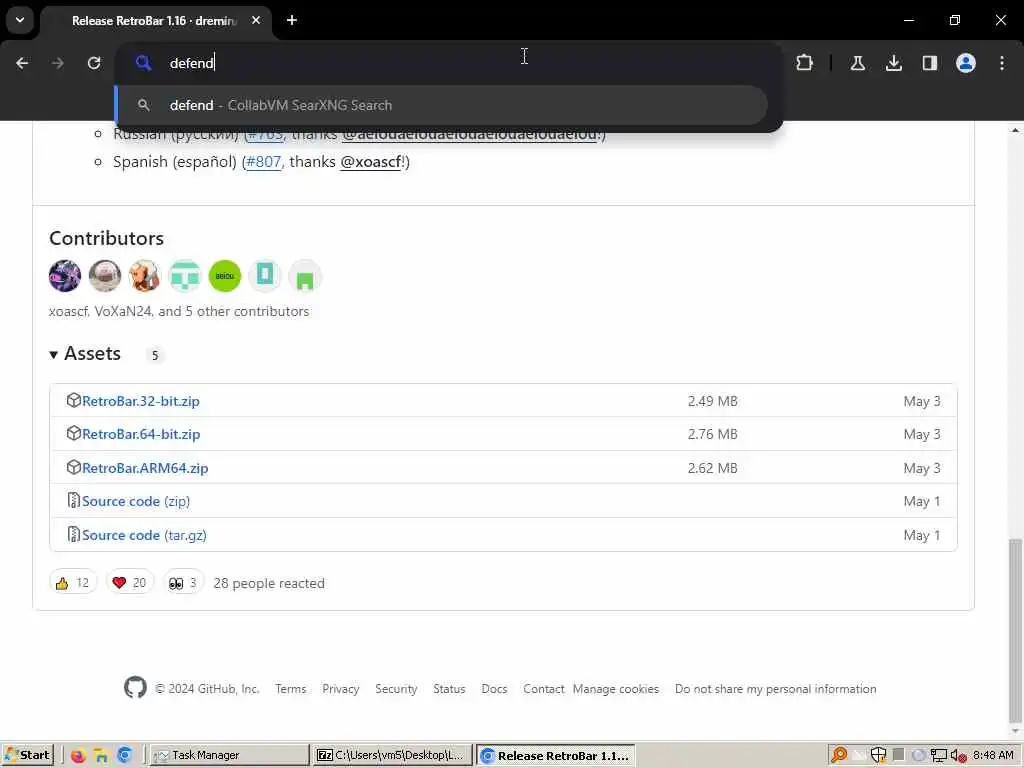Open the Downloads icon in toolbar
Viewport: 1024px width, 768px height.
tap(893, 63)
